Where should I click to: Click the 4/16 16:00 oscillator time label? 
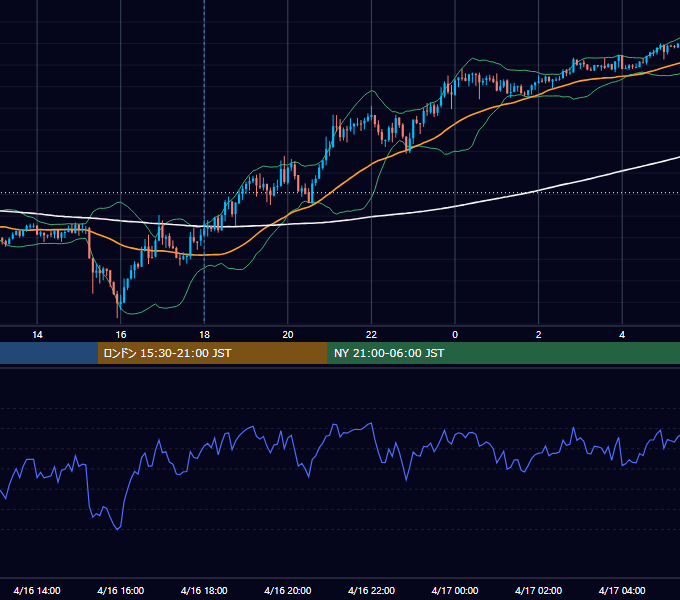121,590
